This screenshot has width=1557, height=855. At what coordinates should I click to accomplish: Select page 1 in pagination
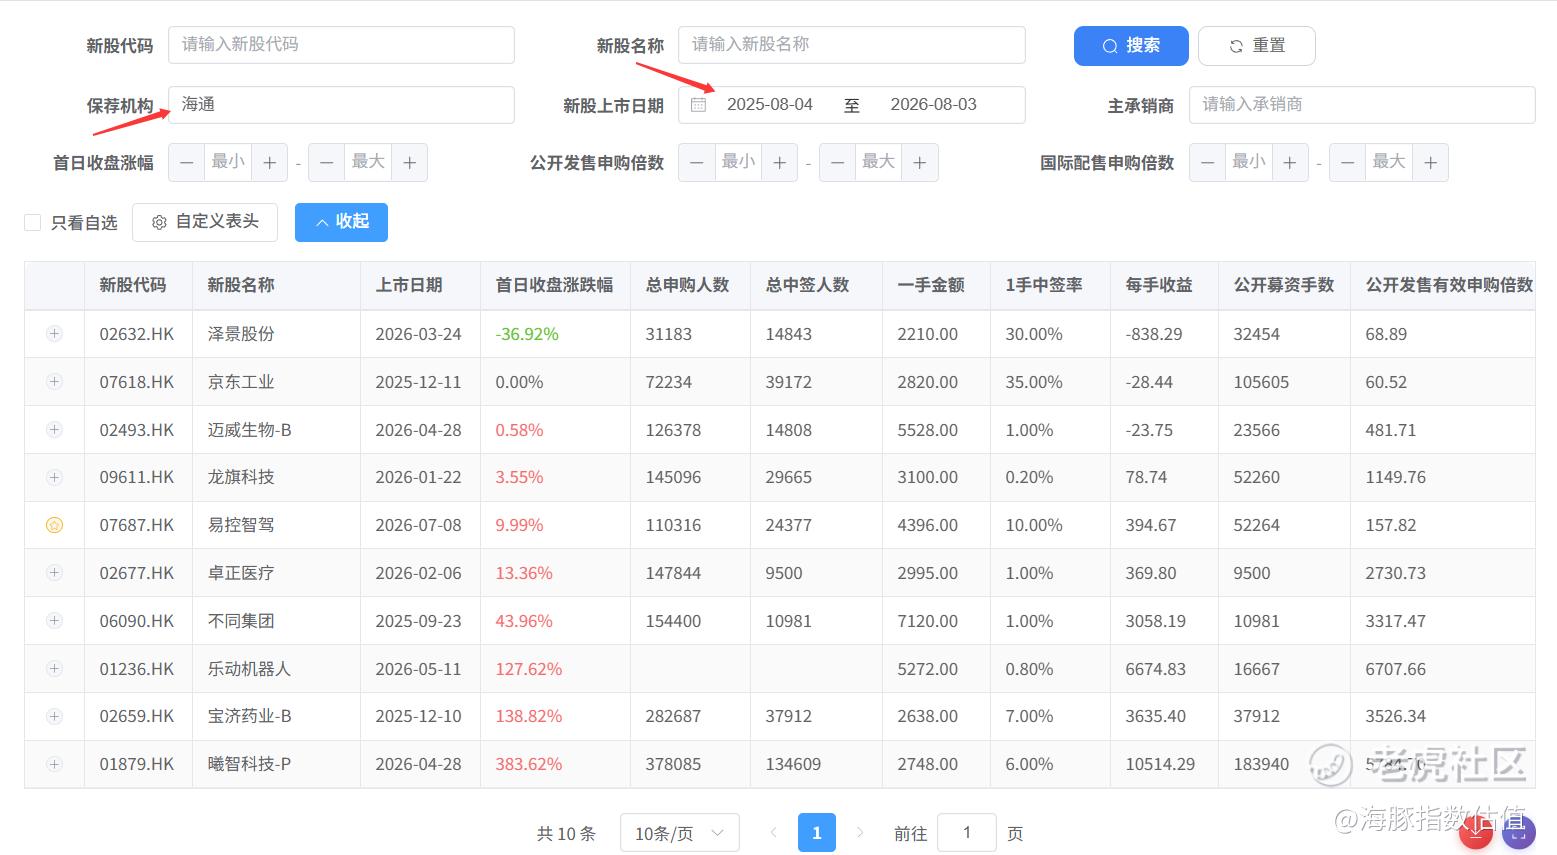pyautogui.click(x=817, y=833)
